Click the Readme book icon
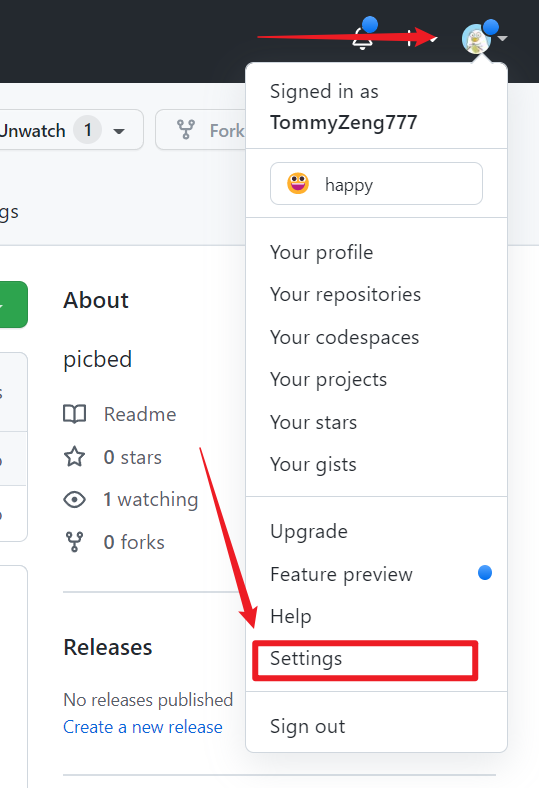This screenshot has height=788, width=539. [x=74, y=414]
